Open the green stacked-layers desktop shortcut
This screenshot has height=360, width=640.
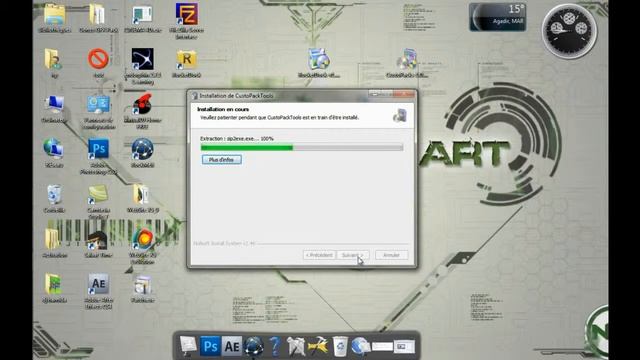tap(98, 194)
